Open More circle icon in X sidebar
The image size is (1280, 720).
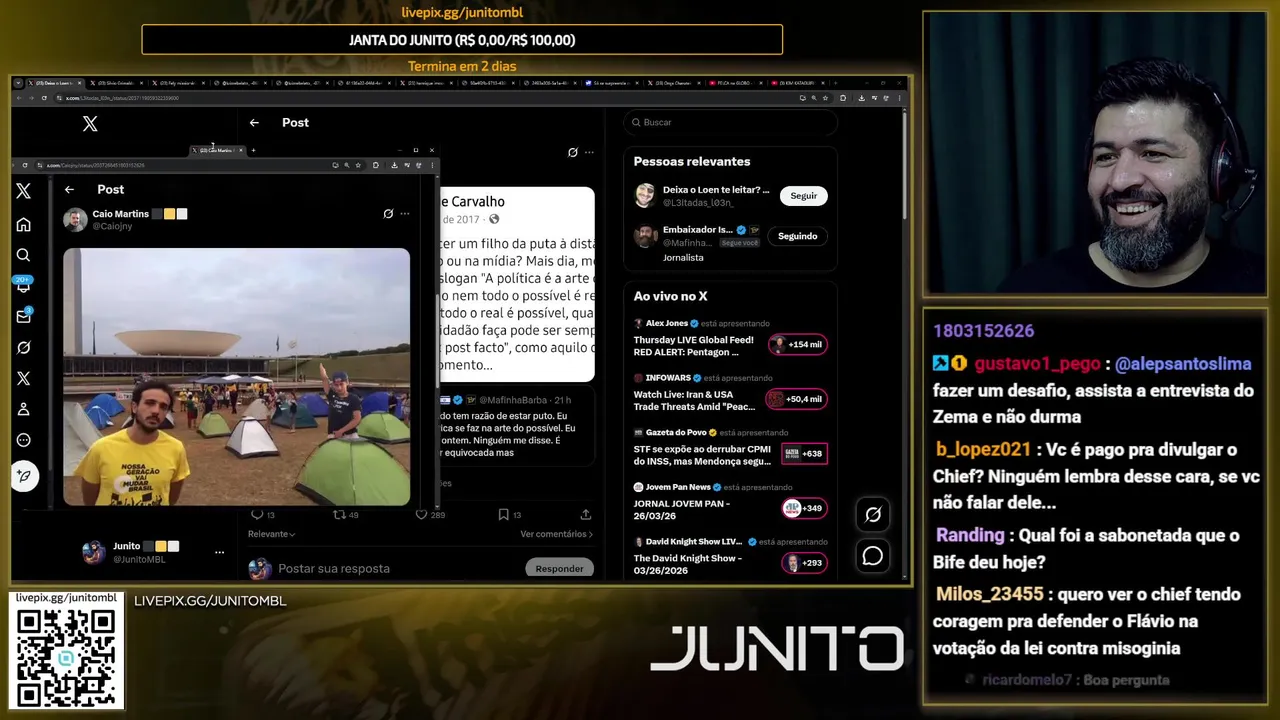[24, 440]
